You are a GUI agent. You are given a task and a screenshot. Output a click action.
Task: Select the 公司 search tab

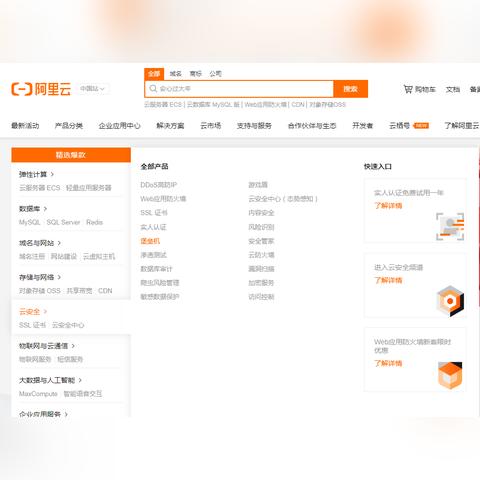coord(216,74)
